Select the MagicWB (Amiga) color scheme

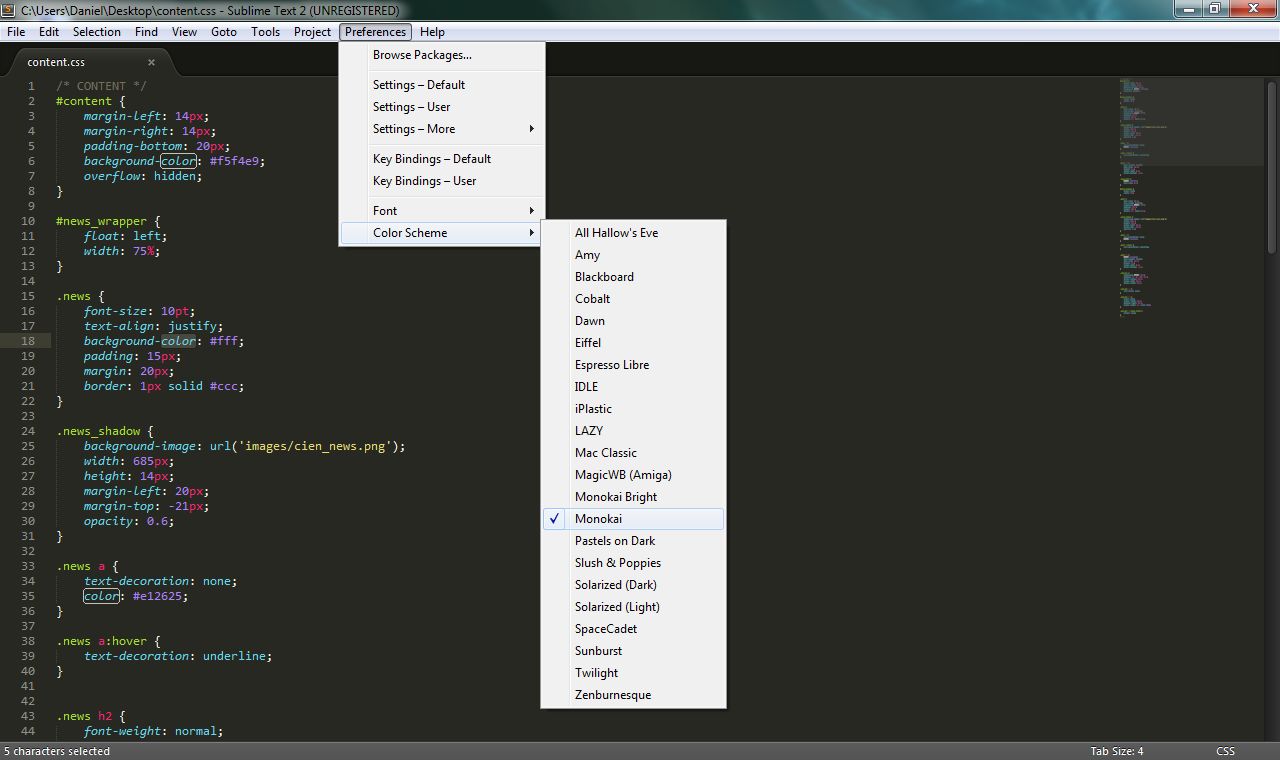[633, 475]
